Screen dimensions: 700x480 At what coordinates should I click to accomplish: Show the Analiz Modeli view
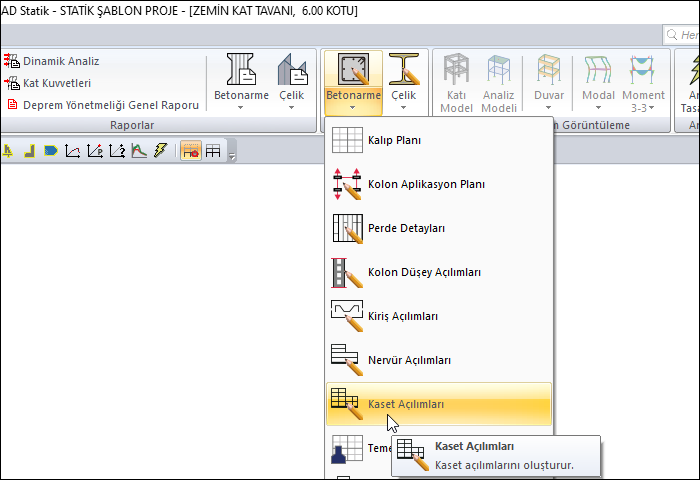[x=499, y=83]
